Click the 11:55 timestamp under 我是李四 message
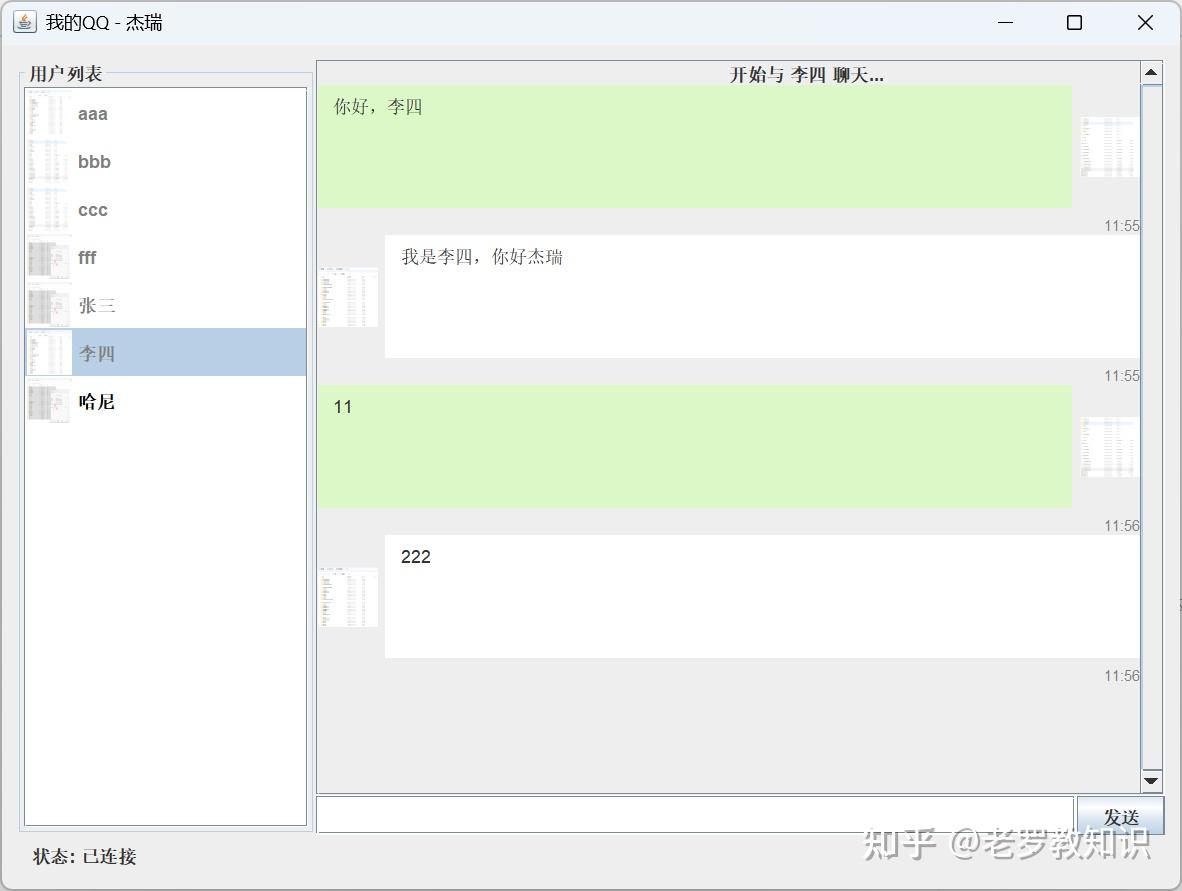1182x891 pixels. [1122, 375]
